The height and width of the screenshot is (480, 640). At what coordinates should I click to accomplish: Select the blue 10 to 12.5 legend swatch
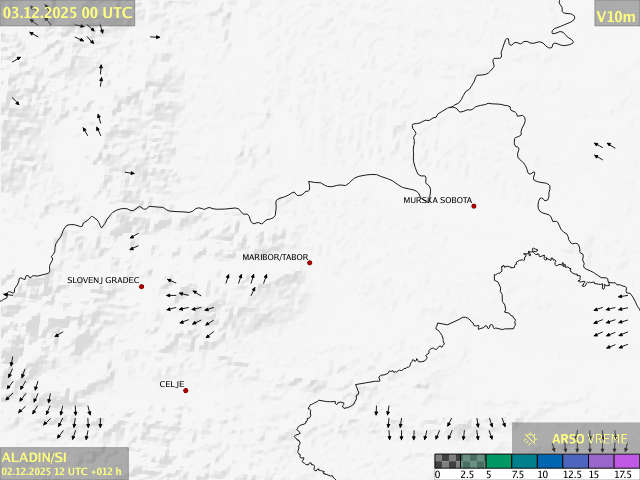[549, 461]
